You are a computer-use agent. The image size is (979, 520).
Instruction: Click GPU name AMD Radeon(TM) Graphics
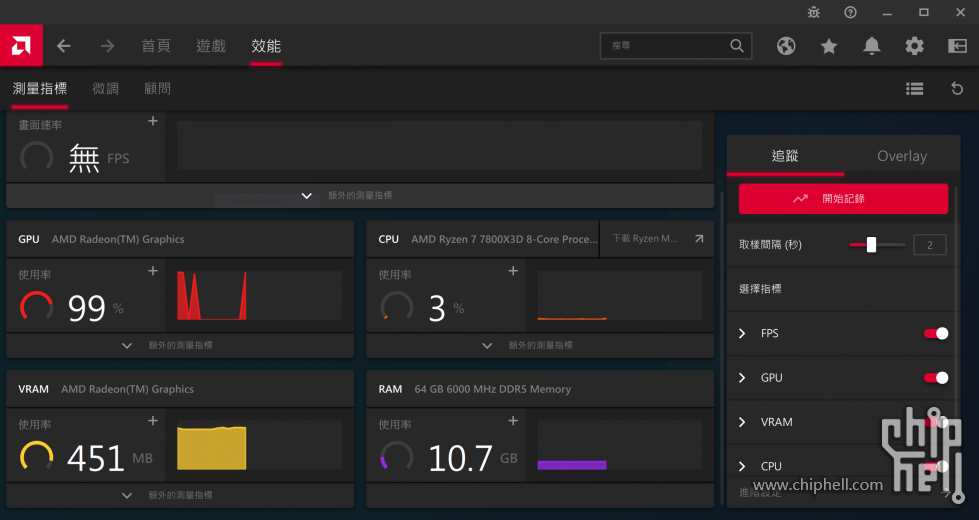click(x=118, y=239)
